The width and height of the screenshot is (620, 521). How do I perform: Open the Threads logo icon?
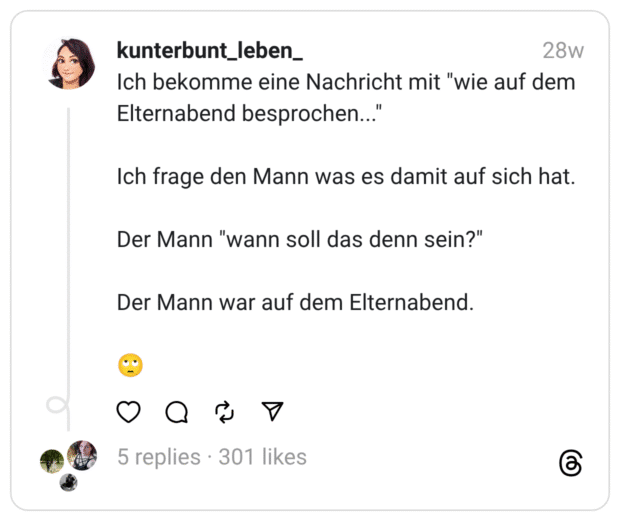point(570,463)
